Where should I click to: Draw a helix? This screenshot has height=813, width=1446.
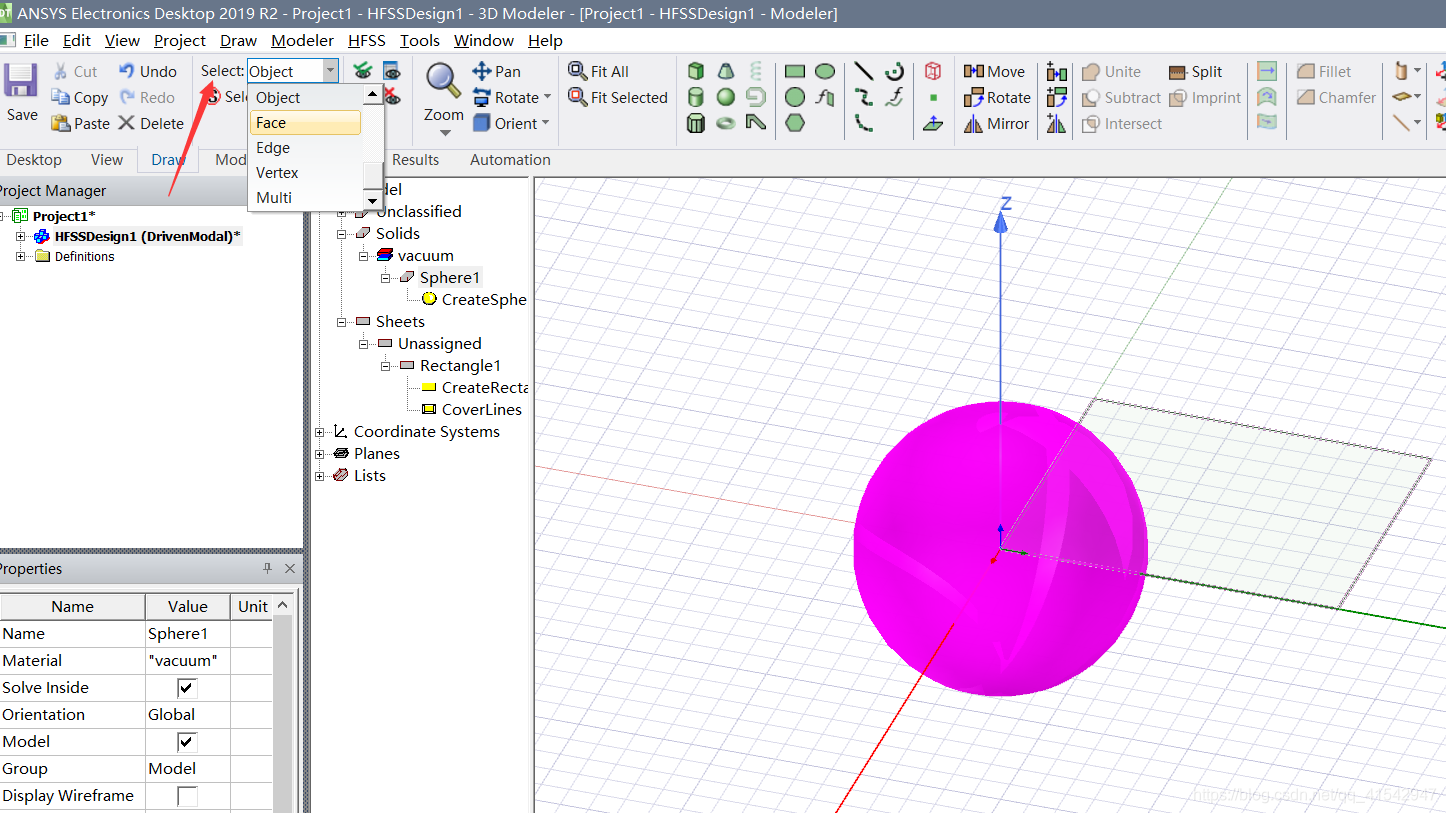pyautogui.click(x=756, y=71)
